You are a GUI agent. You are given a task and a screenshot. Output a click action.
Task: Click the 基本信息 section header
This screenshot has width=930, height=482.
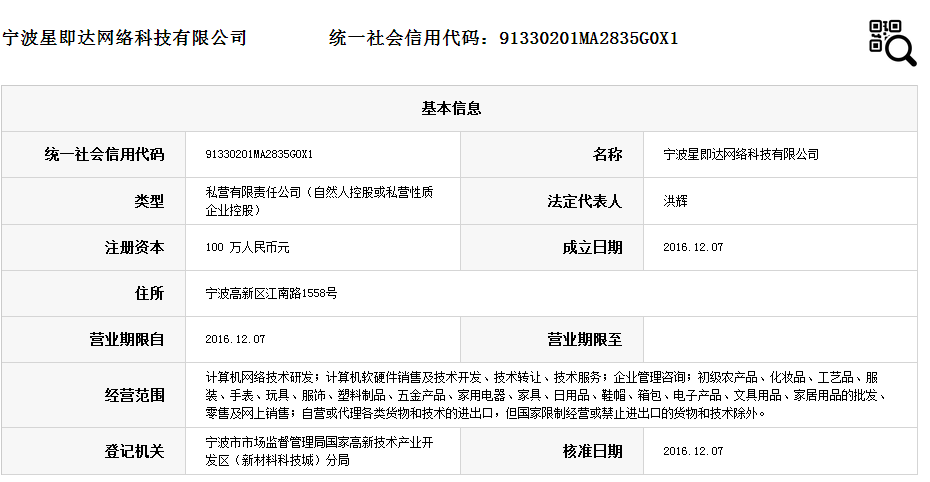pyautogui.click(x=451, y=108)
